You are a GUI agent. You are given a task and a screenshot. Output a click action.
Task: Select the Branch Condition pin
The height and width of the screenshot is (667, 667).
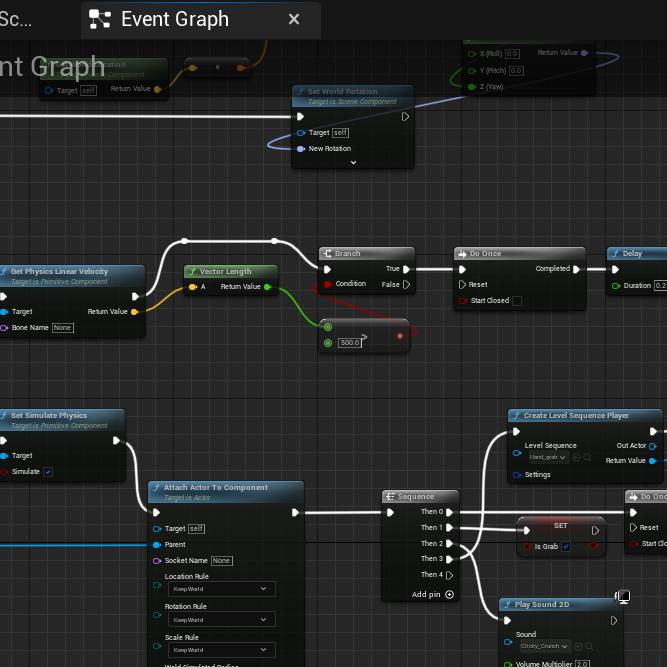pyautogui.click(x=328, y=284)
